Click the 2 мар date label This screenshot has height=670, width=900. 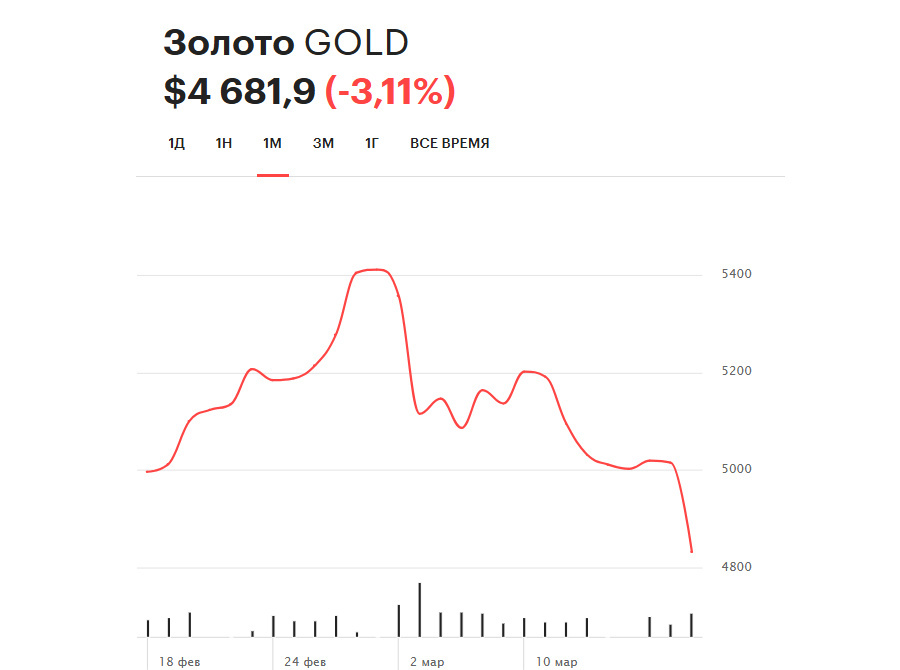(427, 662)
